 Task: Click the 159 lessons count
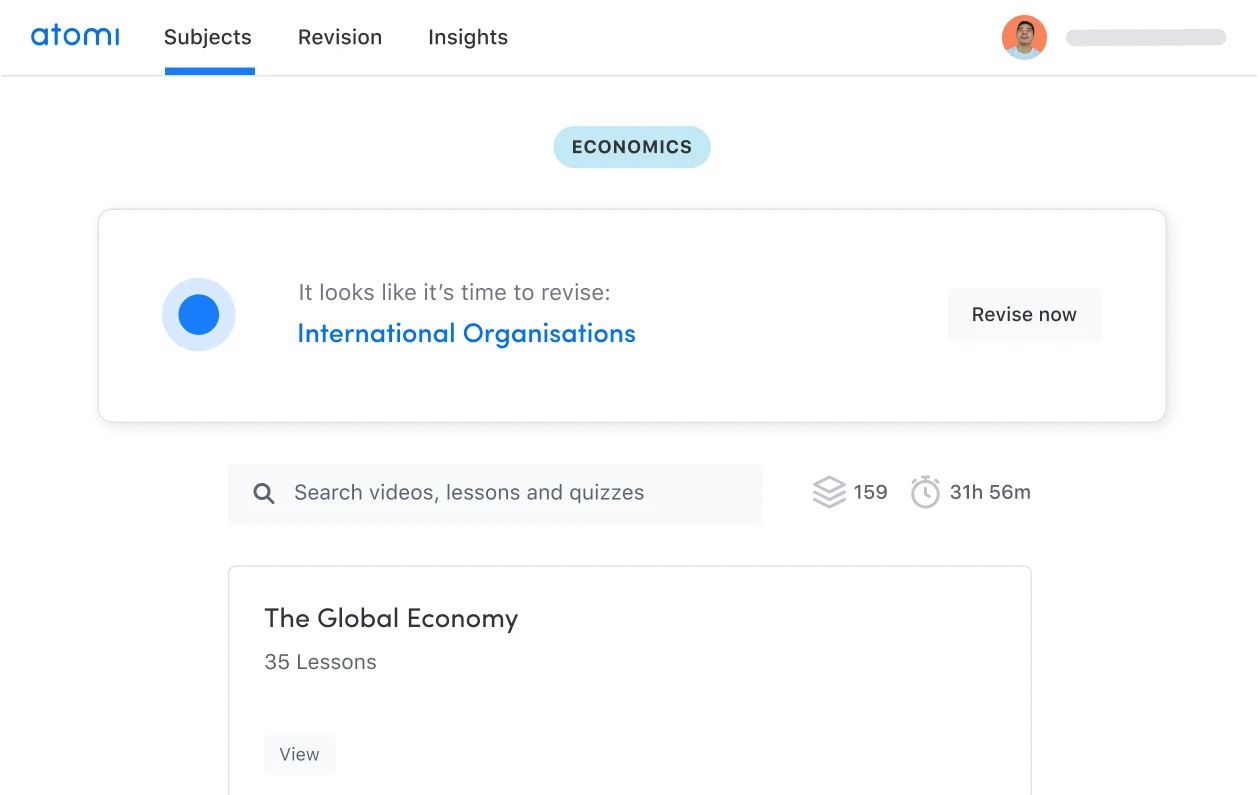(x=871, y=492)
